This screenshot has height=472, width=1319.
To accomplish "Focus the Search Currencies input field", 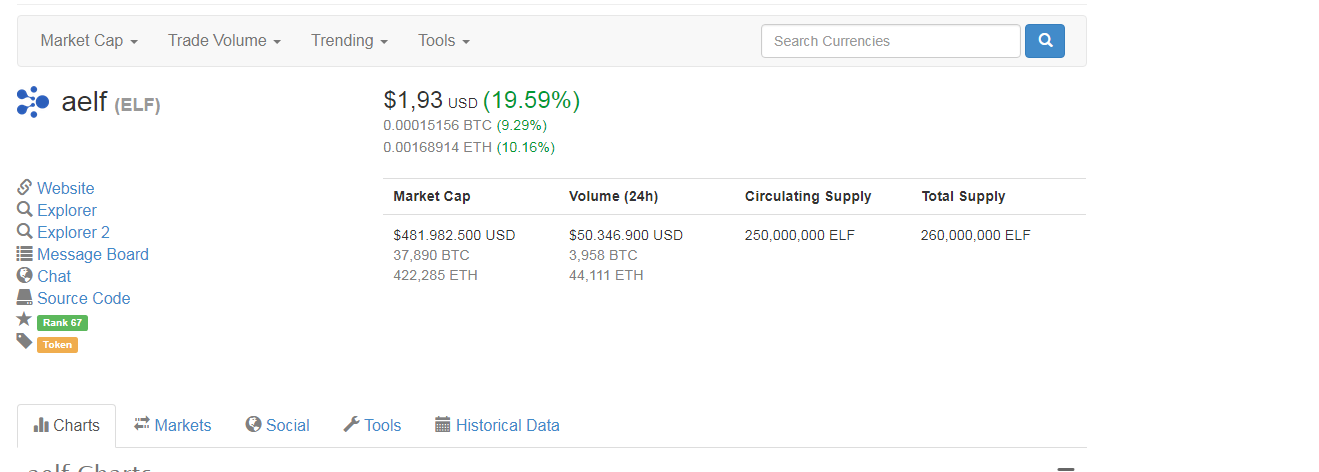I will (890, 41).
